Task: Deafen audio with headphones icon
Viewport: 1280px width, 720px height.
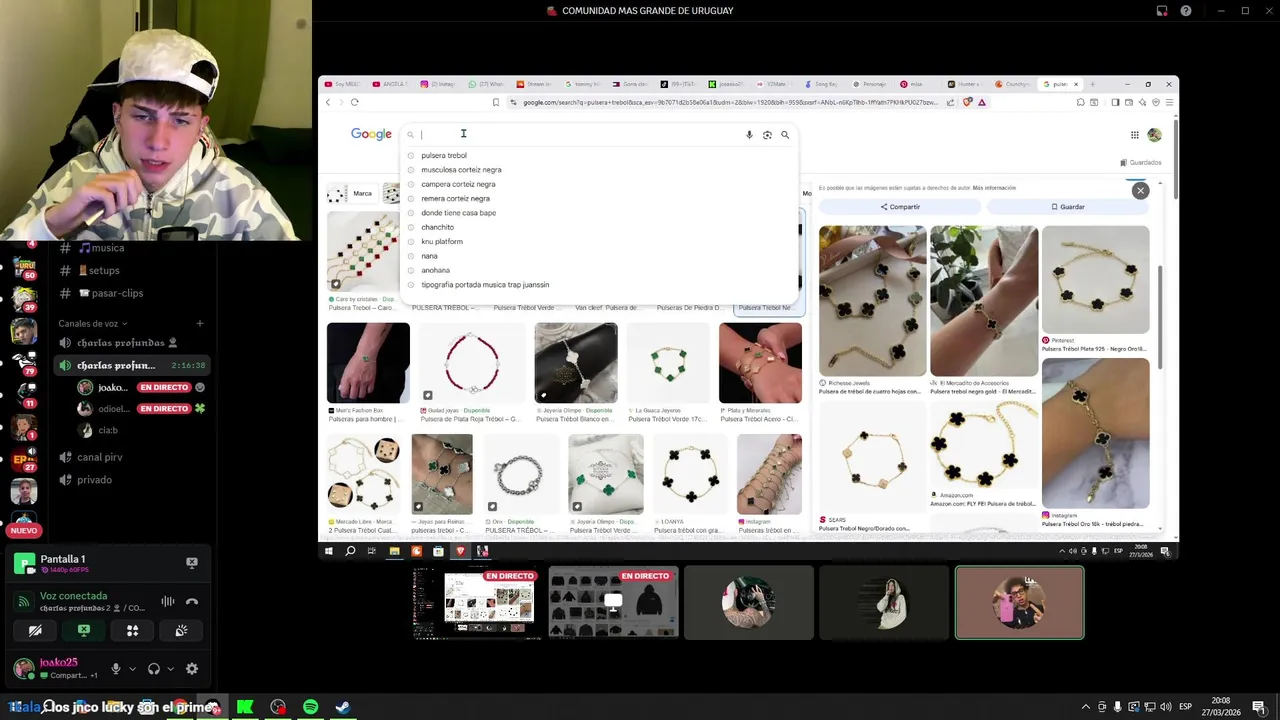Action: [x=154, y=669]
